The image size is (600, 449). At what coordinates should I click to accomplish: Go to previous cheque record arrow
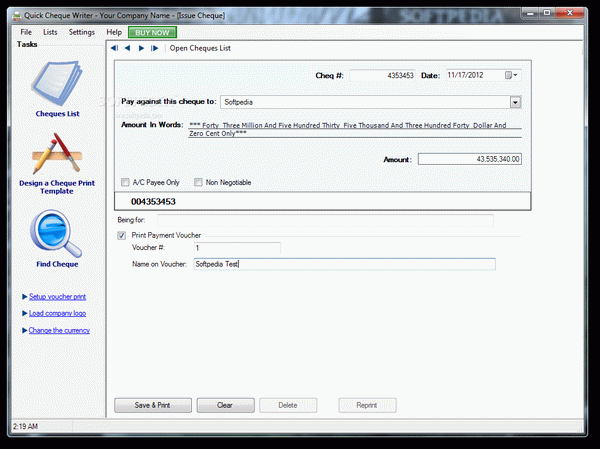click(x=128, y=48)
